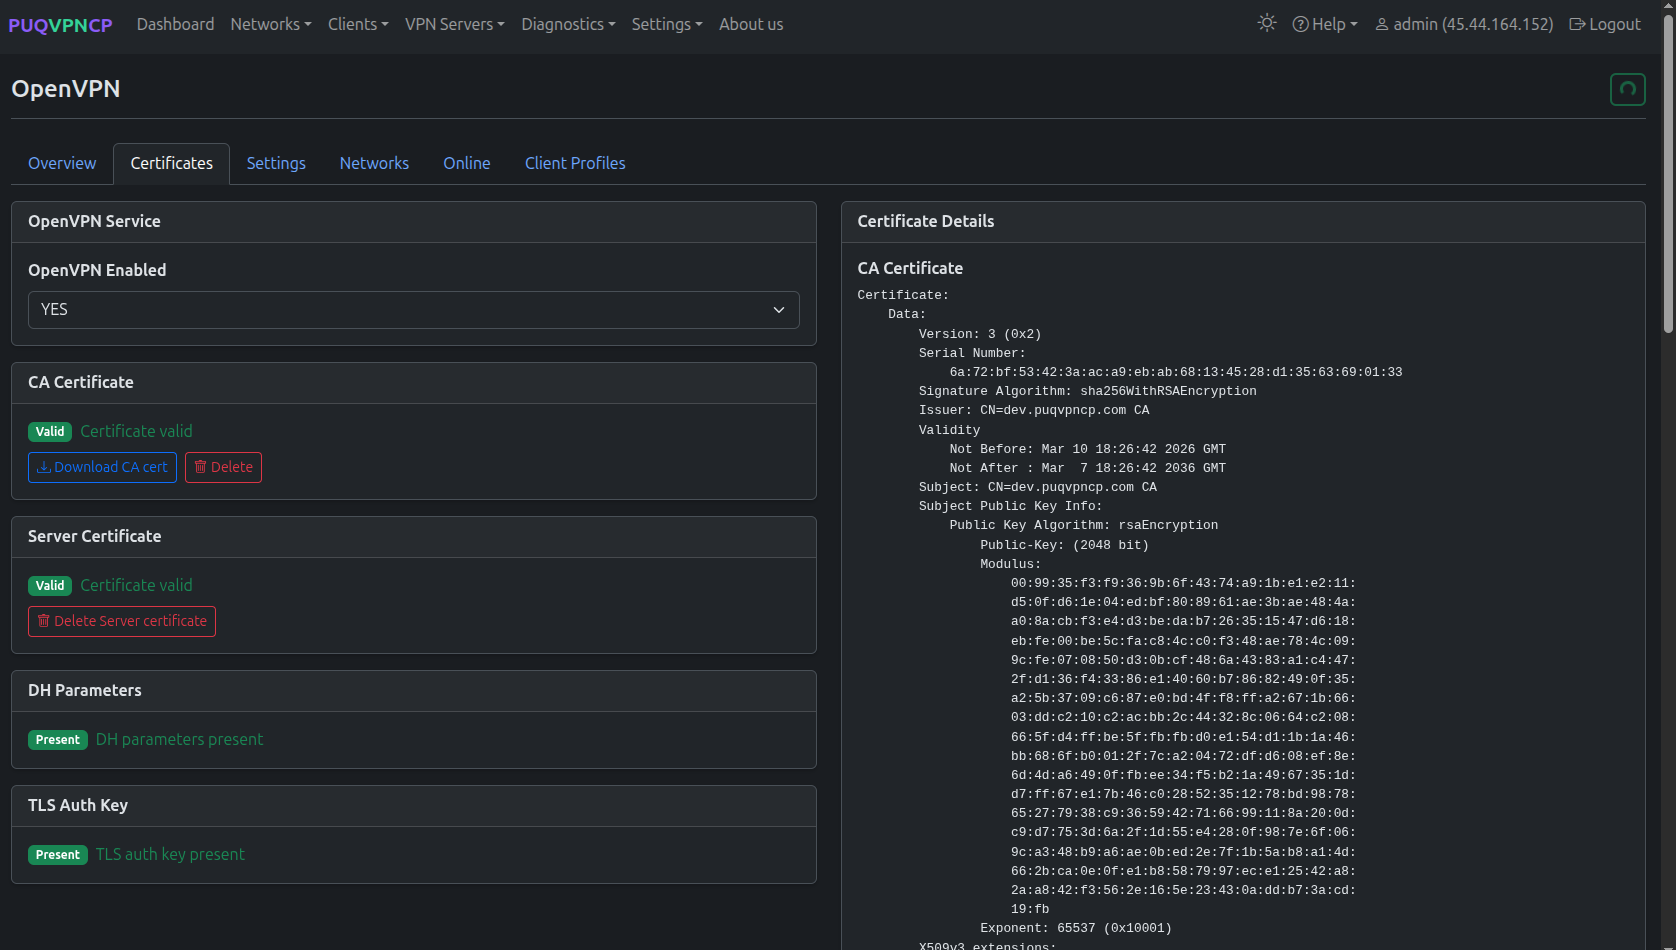The height and width of the screenshot is (950, 1676).
Task: Click the 'Exponent: 65537 (0x10001)' line
Action: tap(1076, 928)
